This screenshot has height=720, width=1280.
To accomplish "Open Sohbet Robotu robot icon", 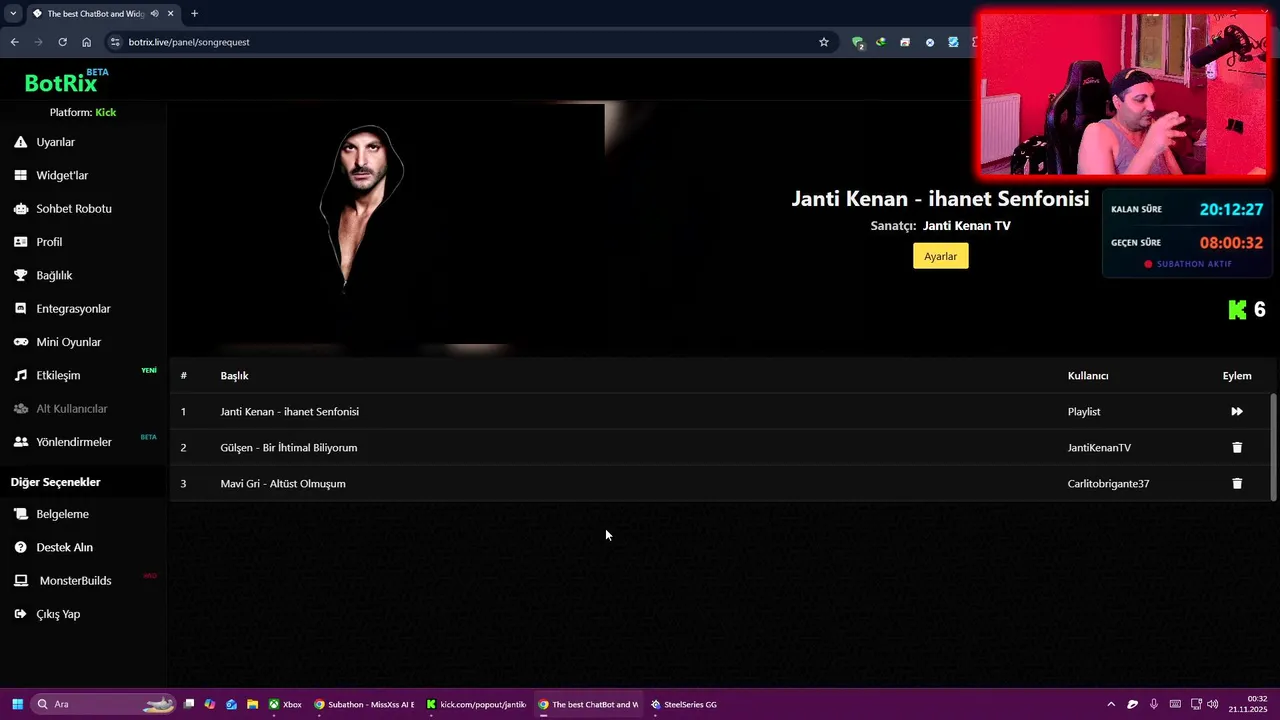I will click(x=20, y=209).
